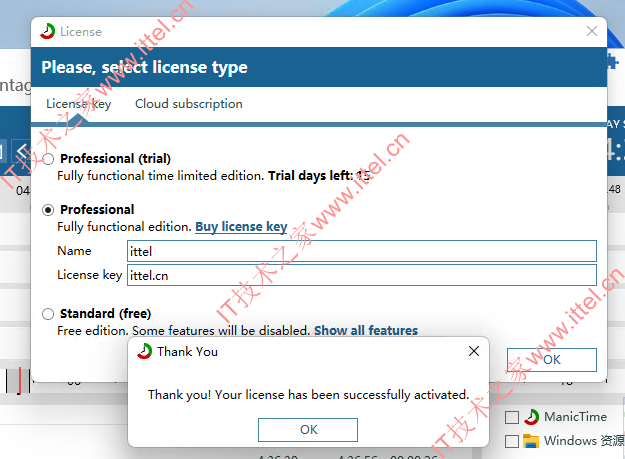The width and height of the screenshot is (625, 459).
Task: Click the back arrow in main window
Action: pos(22,151)
